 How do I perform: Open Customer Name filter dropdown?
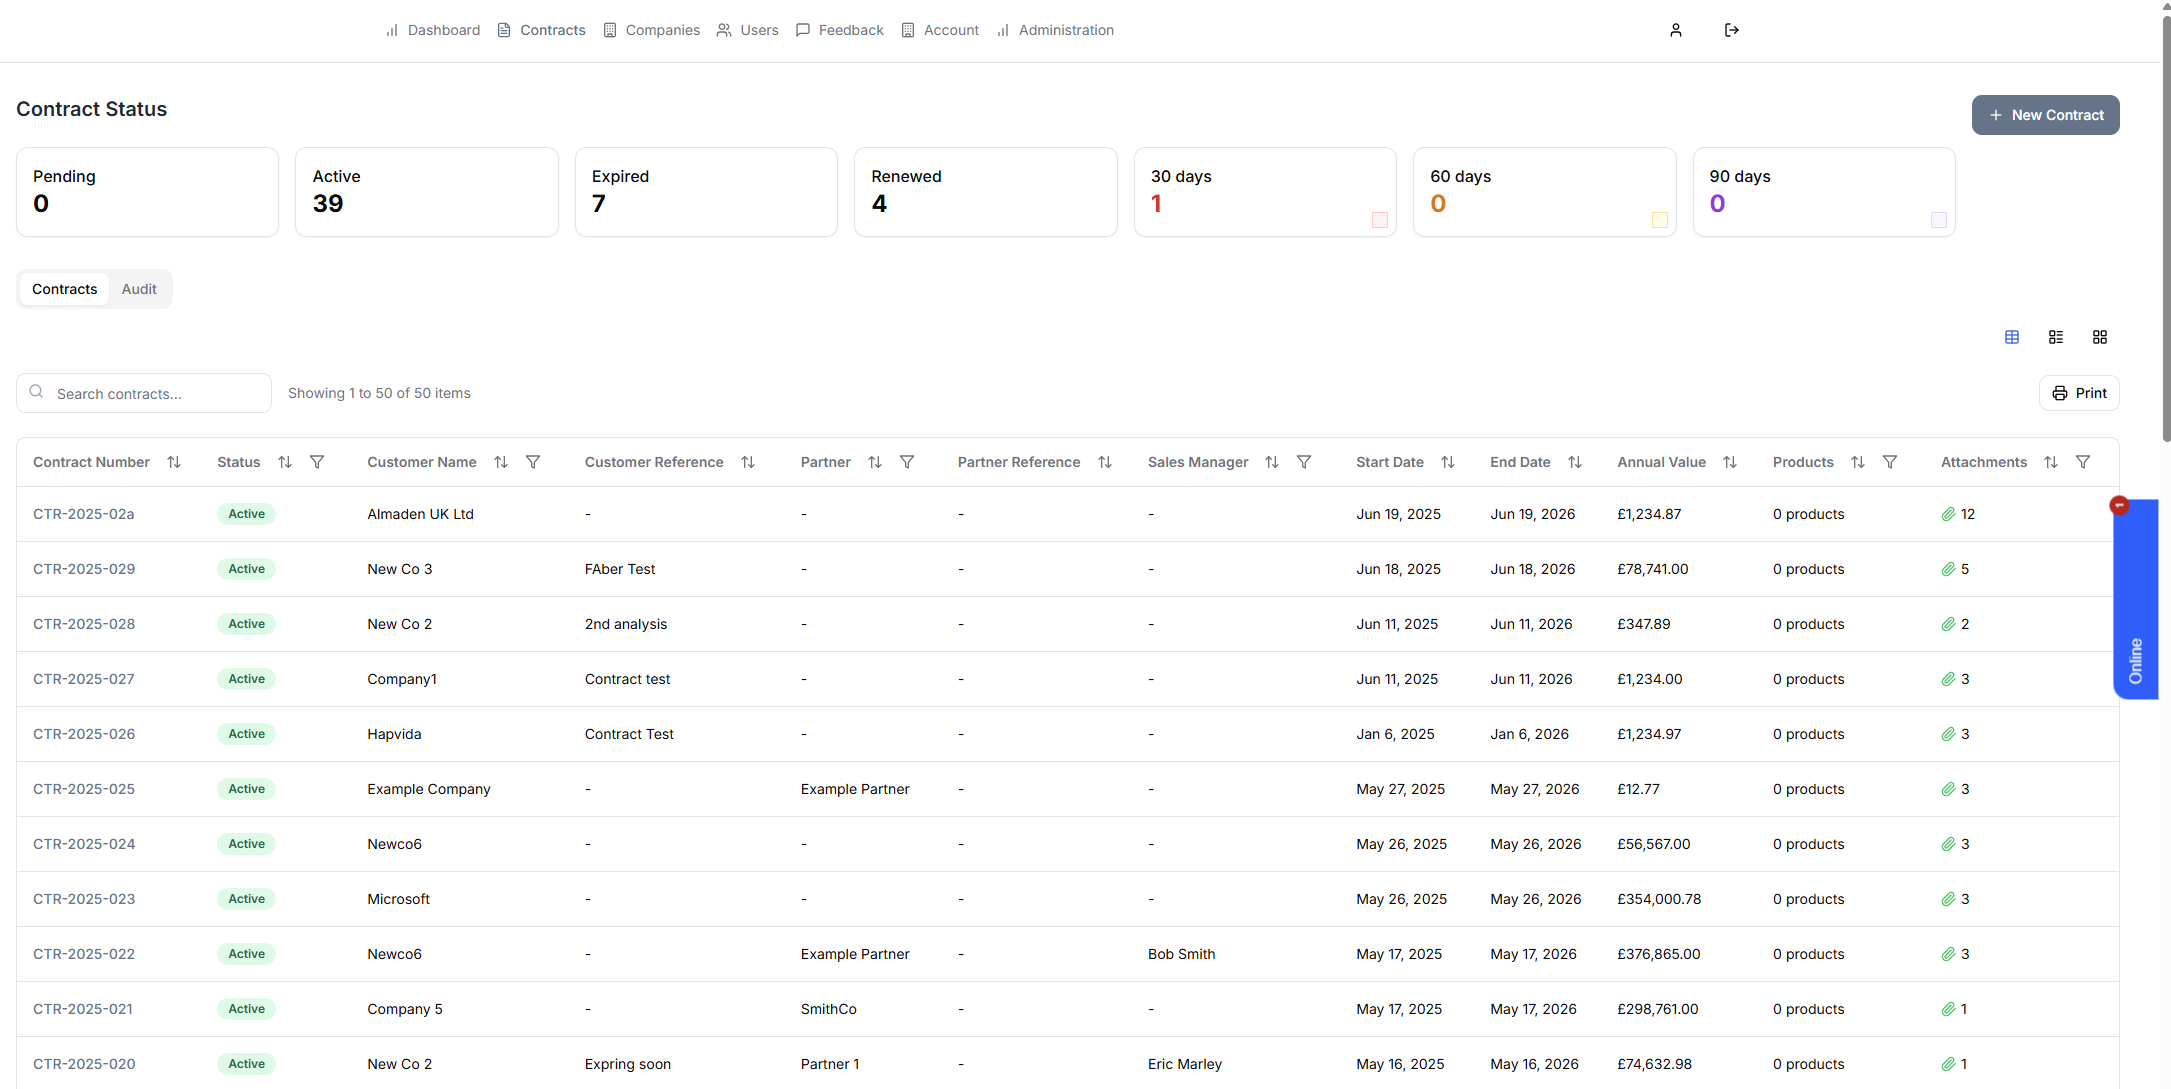point(533,462)
